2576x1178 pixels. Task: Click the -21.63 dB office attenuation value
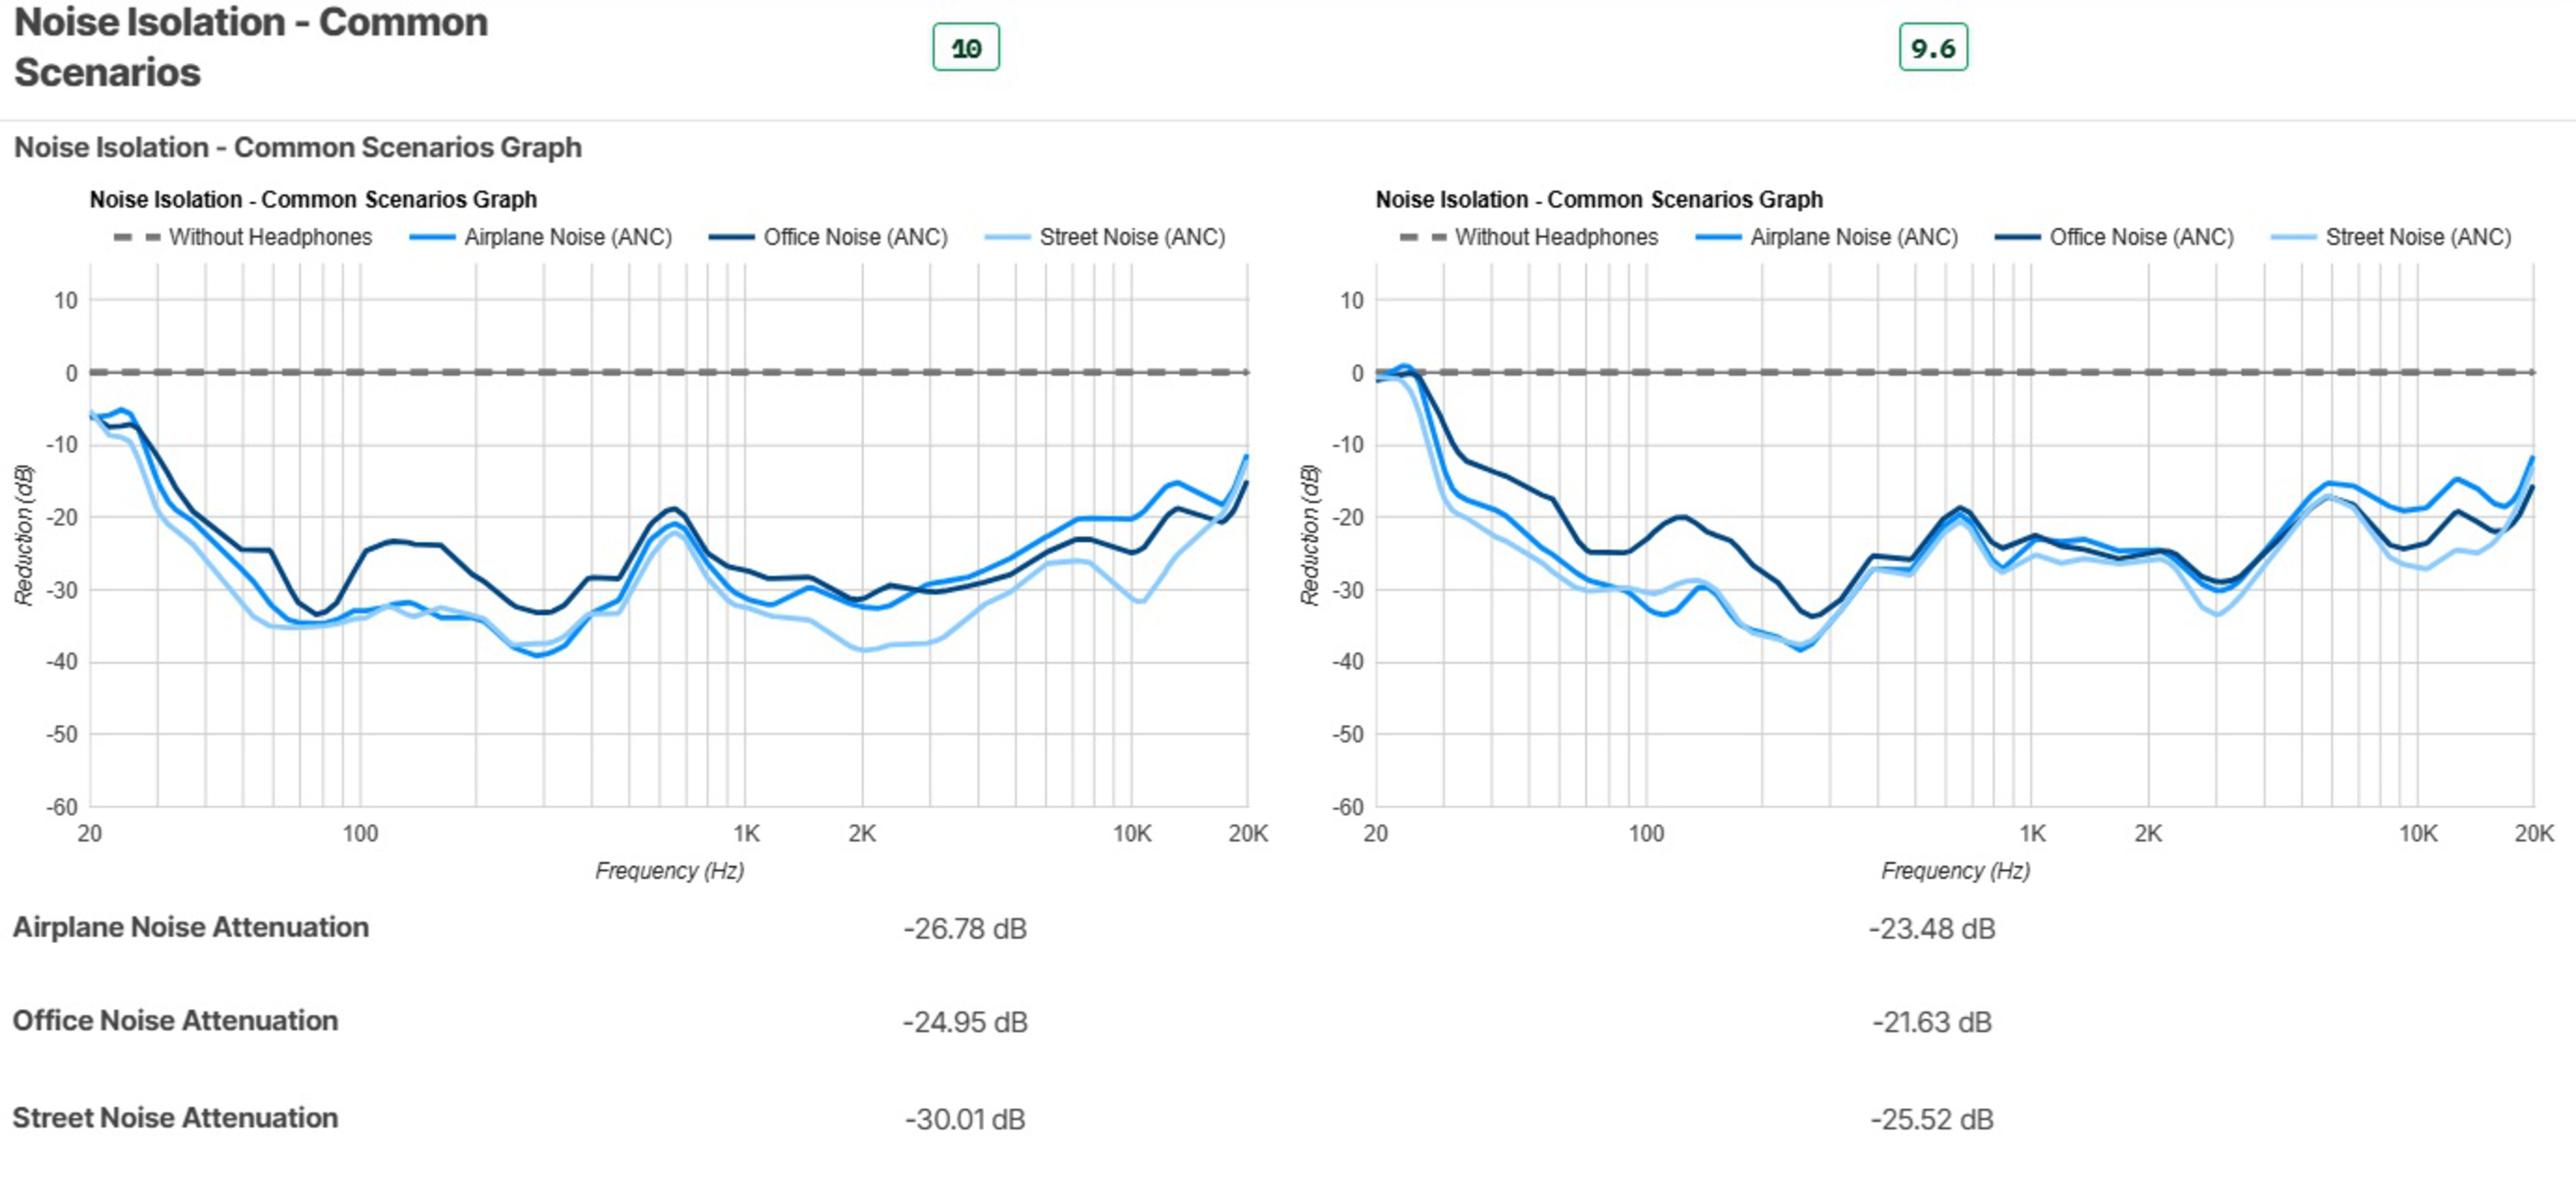point(1931,1022)
